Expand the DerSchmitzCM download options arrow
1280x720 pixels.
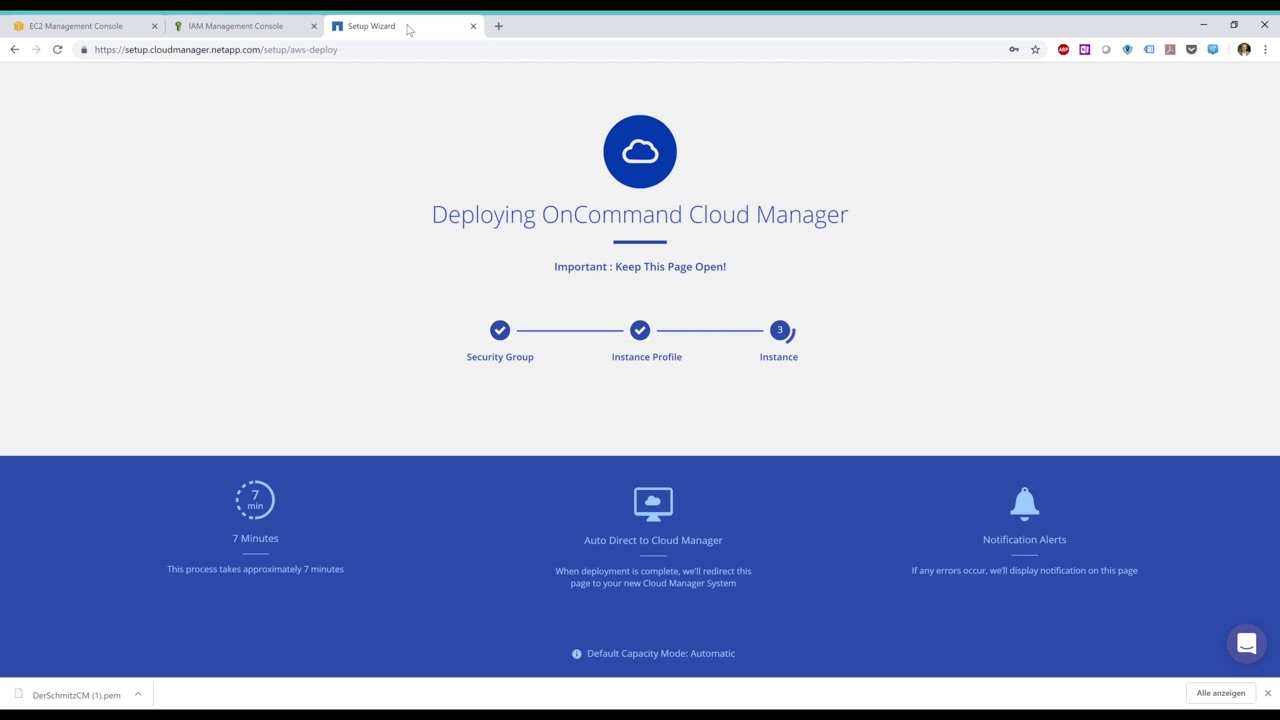pos(138,694)
